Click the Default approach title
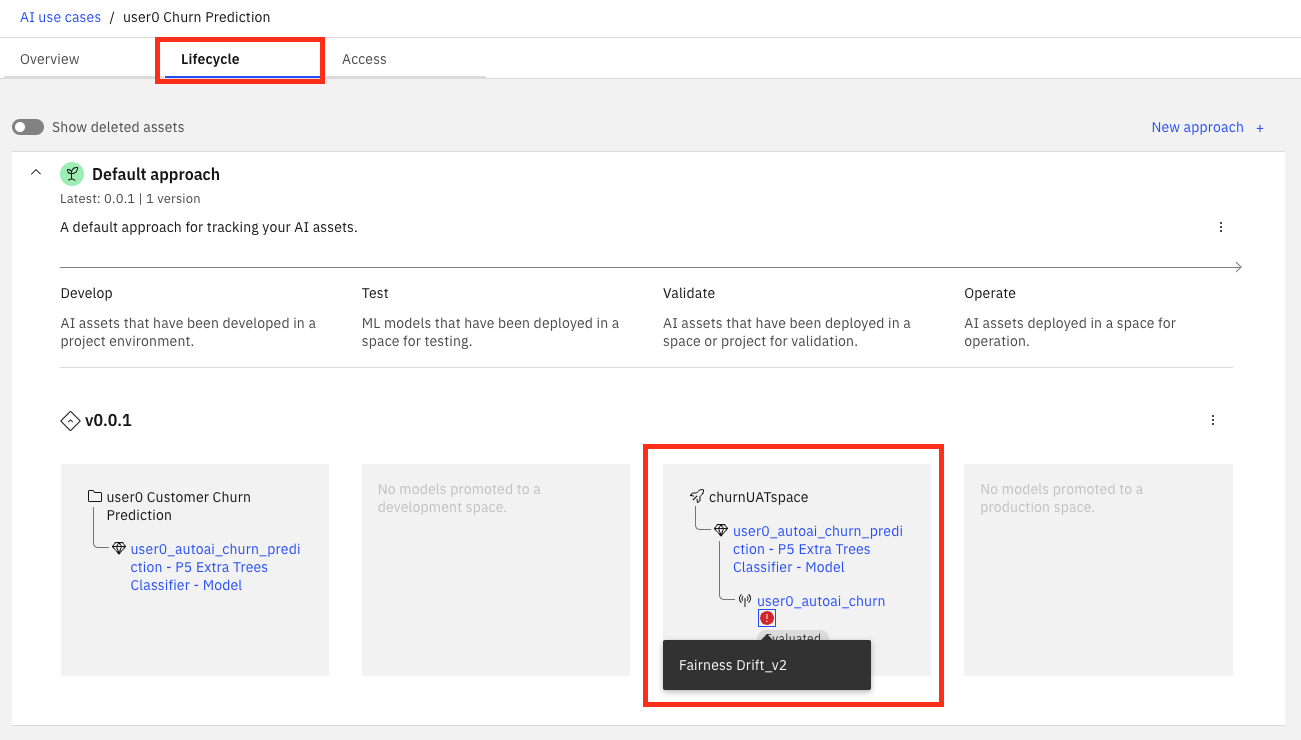The height and width of the screenshot is (740, 1301). pyautogui.click(x=156, y=174)
